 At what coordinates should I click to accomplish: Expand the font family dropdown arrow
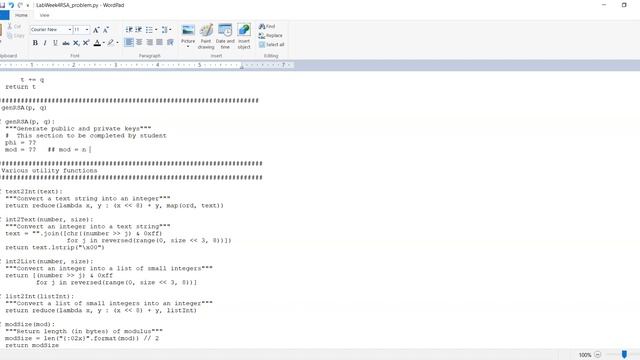[x=70, y=30]
